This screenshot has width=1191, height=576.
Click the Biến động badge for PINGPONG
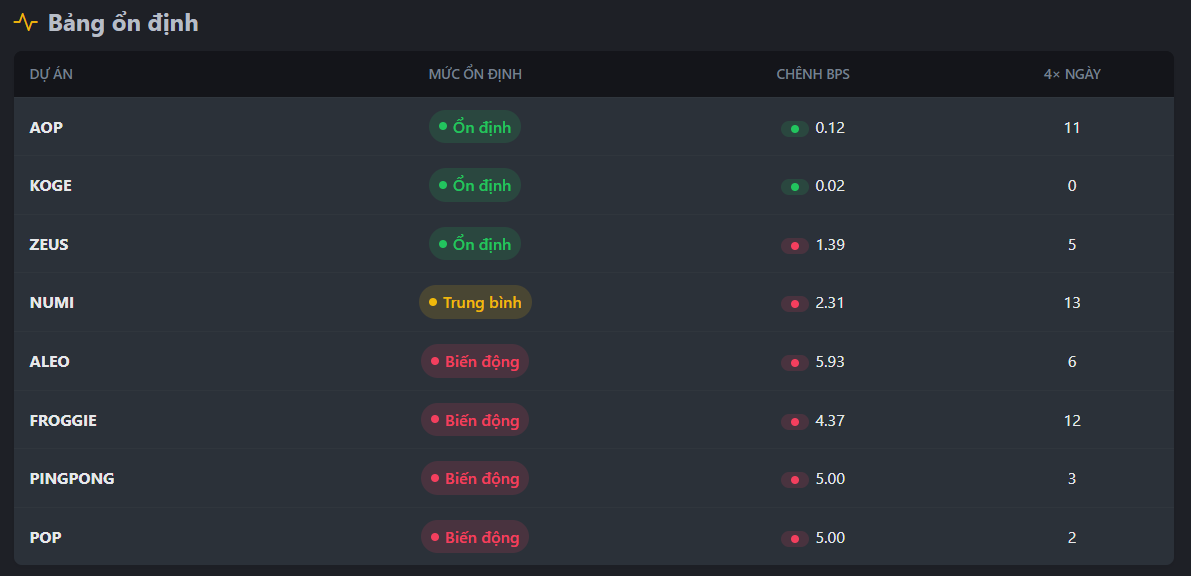pyautogui.click(x=475, y=478)
